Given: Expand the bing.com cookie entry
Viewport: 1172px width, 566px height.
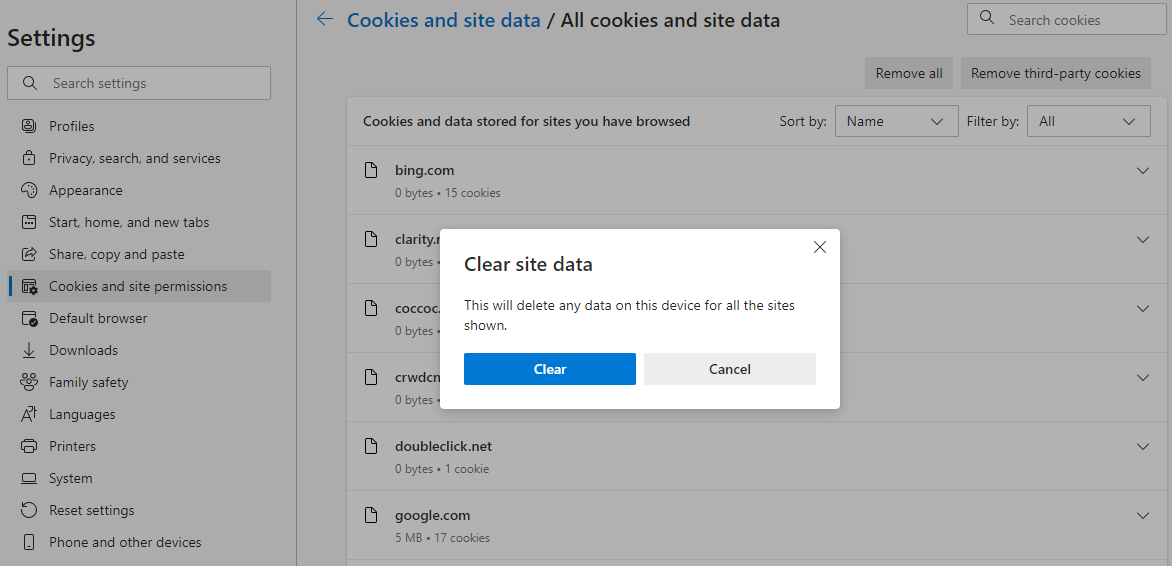Looking at the screenshot, I should point(1142,170).
